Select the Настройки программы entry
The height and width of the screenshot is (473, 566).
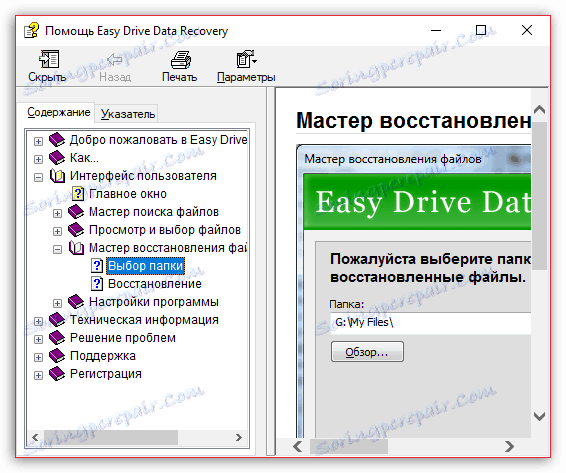pyautogui.click(x=154, y=302)
